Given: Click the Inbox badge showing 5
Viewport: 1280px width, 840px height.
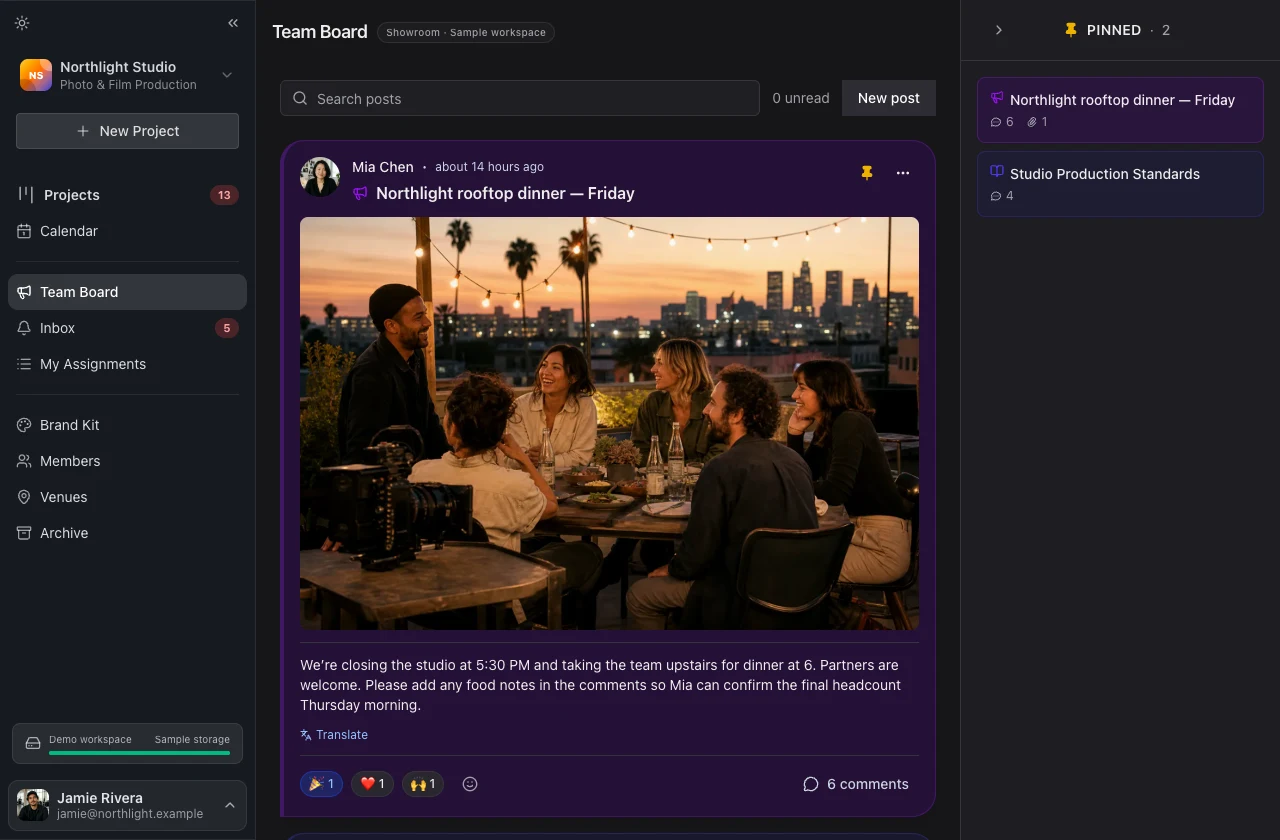Looking at the screenshot, I should pyautogui.click(x=227, y=328).
